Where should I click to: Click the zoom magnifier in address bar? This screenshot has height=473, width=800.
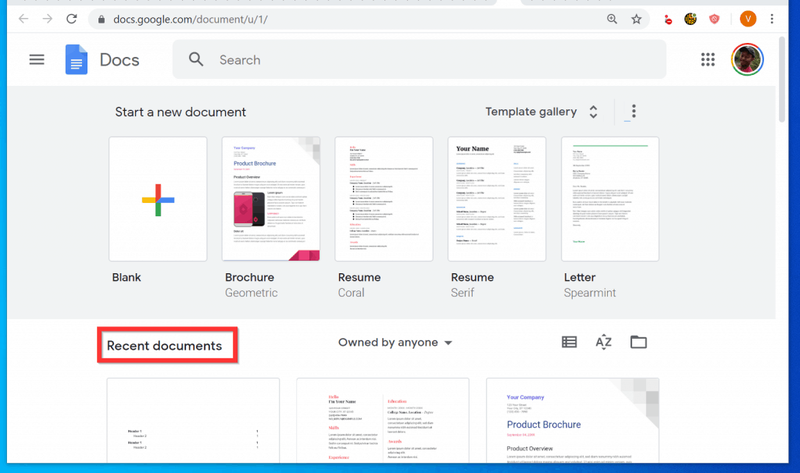coord(612,19)
